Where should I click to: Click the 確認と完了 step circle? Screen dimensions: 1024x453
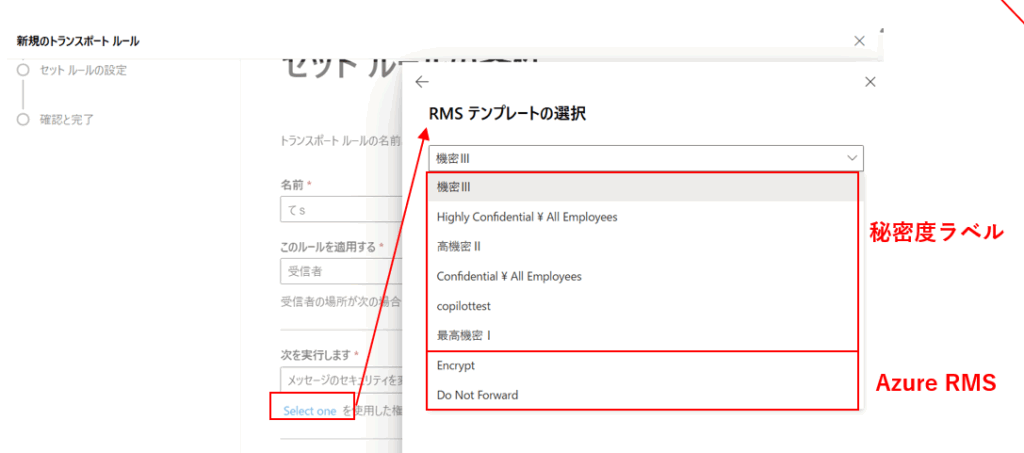pos(23,119)
